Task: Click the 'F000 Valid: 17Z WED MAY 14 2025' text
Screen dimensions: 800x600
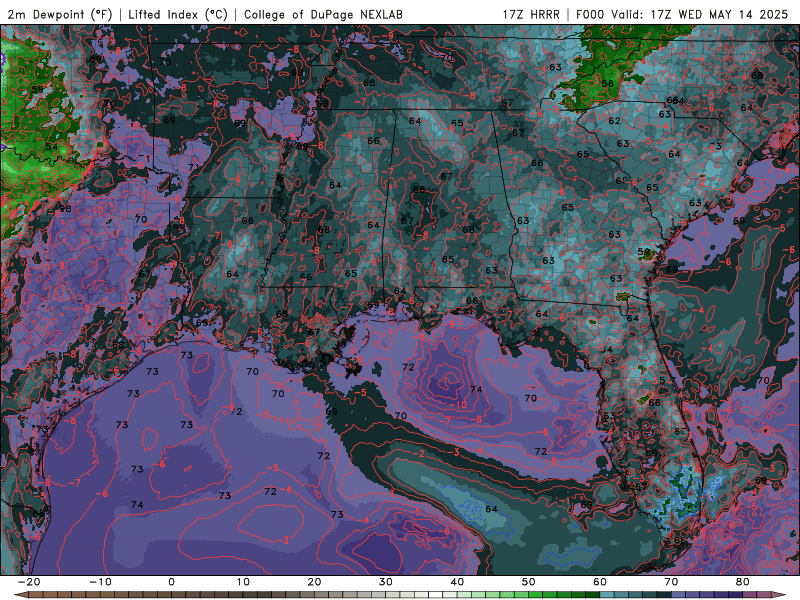Action: click(682, 14)
